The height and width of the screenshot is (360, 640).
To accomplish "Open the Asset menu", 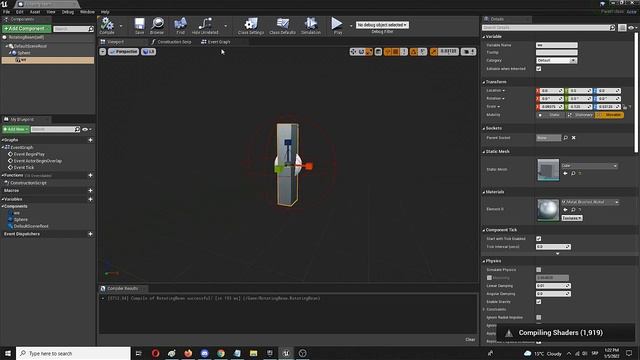I will point(35,12).
